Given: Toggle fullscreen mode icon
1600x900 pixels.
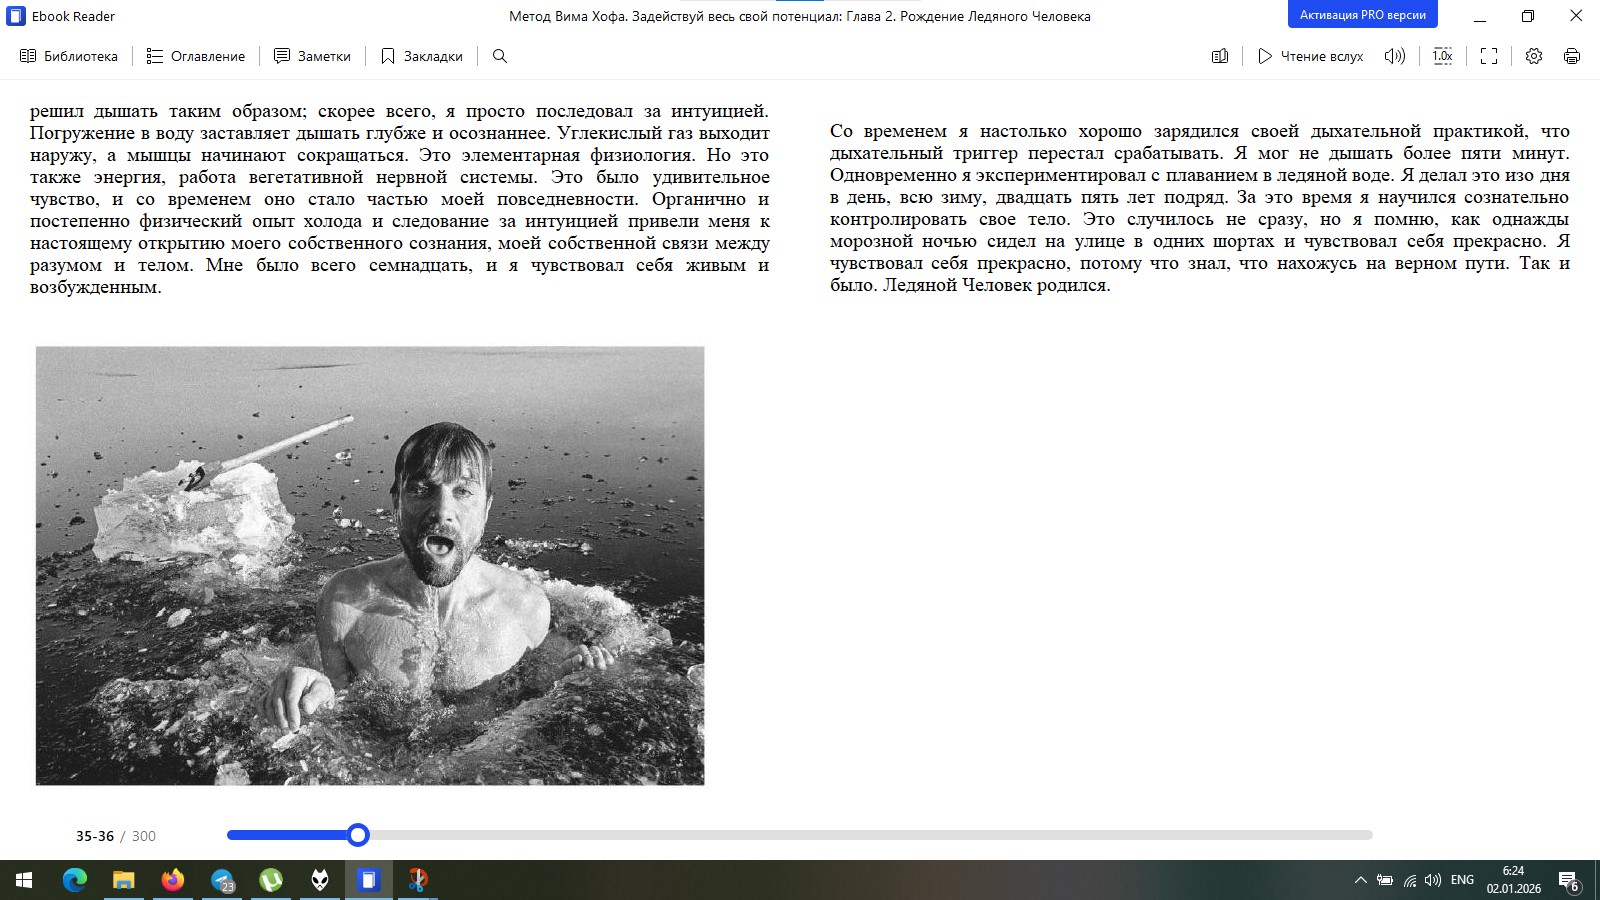Looking at the screenshot, I should tap(1489, 56).
